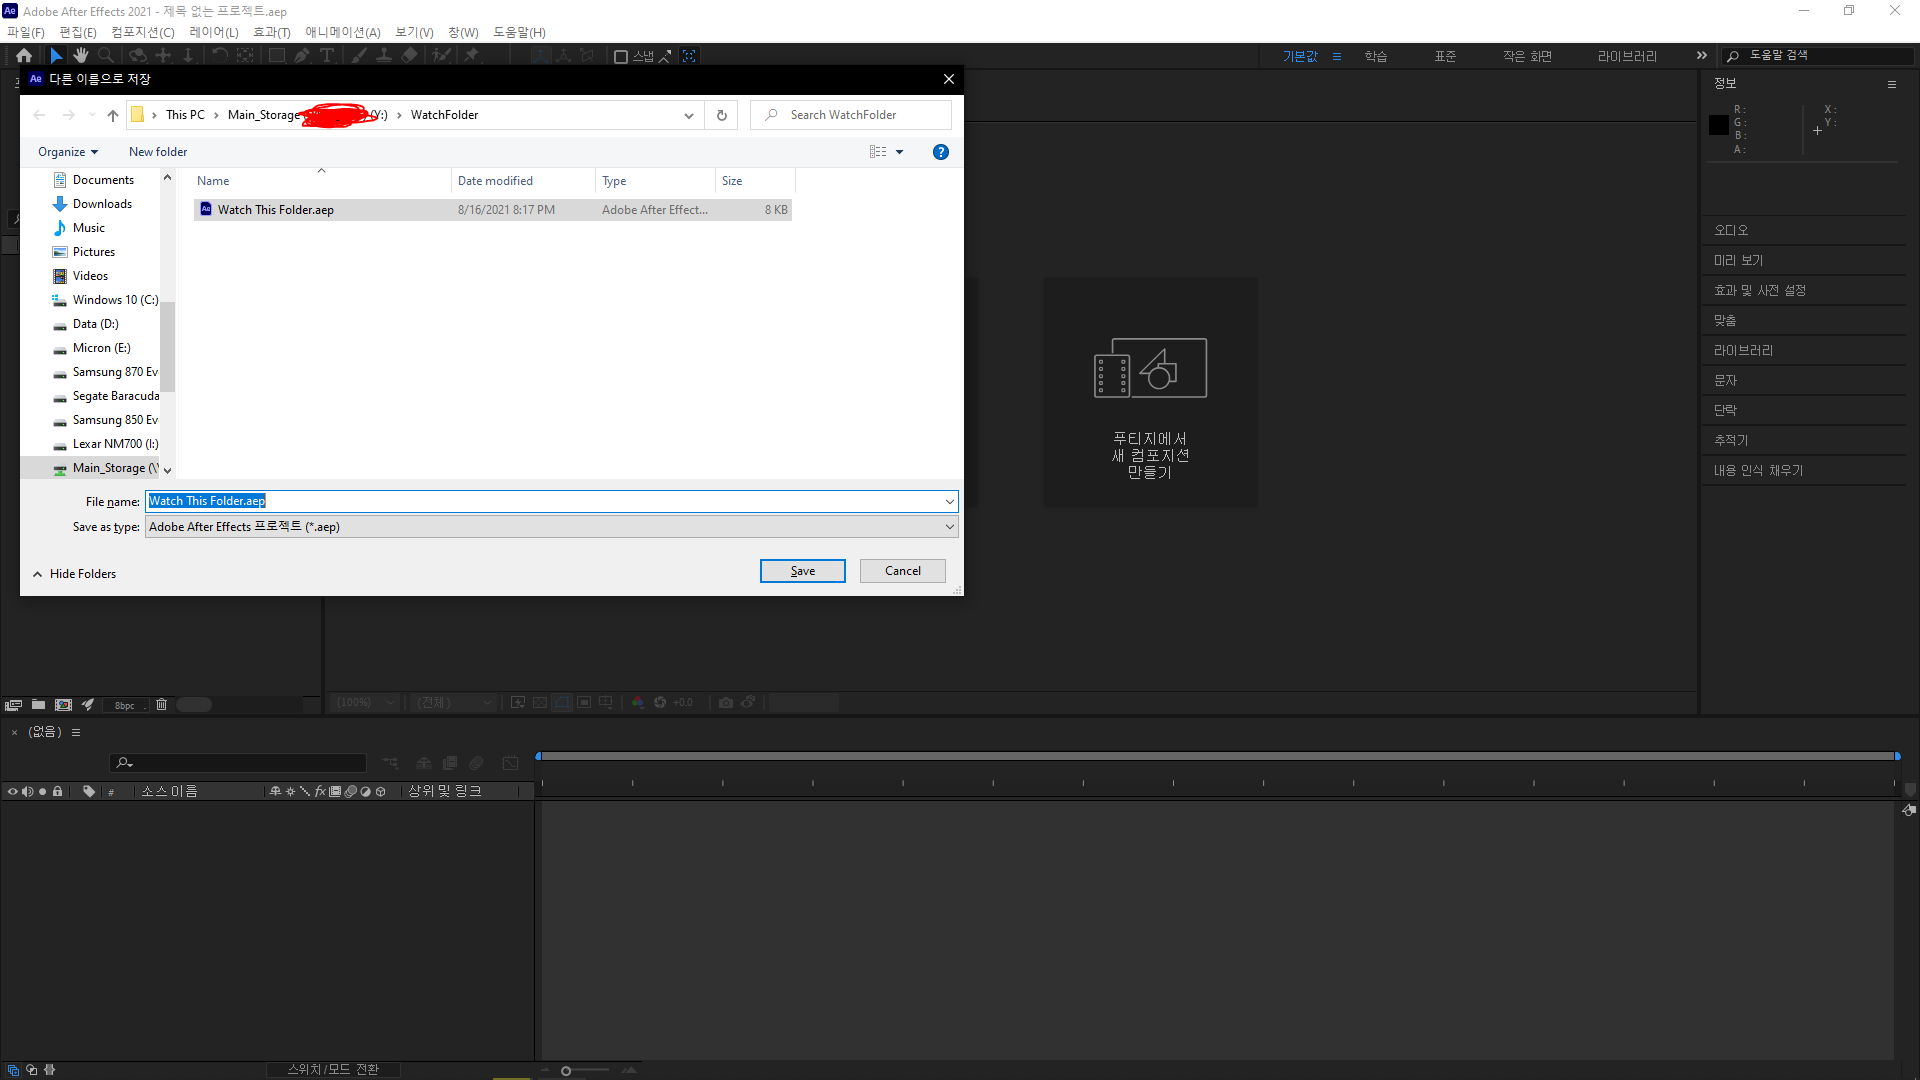1920x1080 pixels.
Task: Click the Home icon in the toolbar
Action: coord(24,56)
